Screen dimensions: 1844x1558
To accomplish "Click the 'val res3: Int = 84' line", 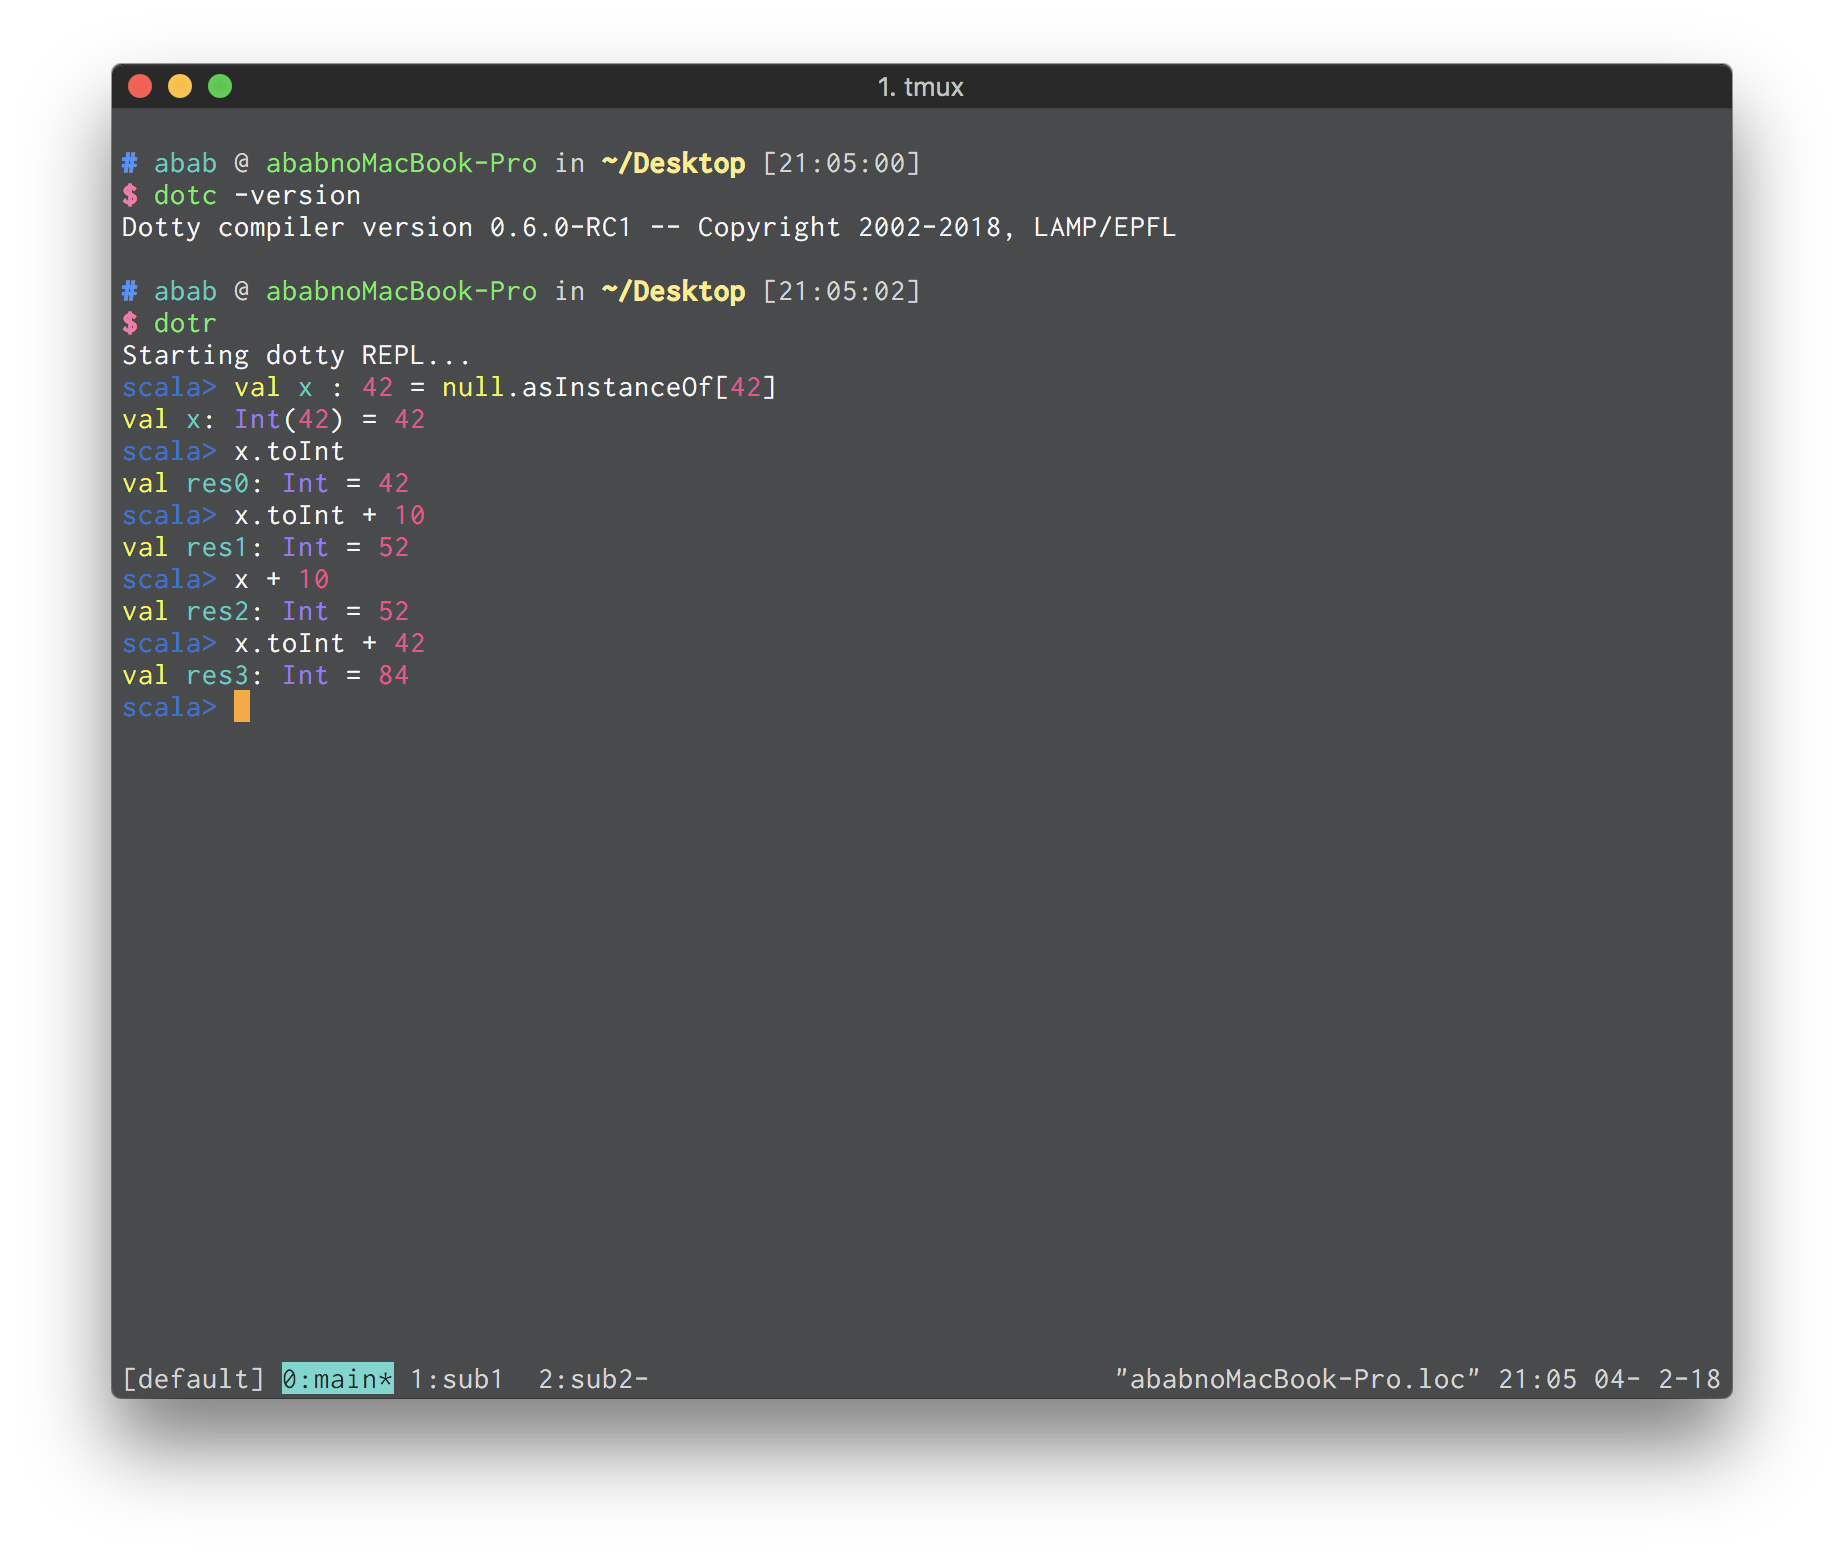I will click(x=265, y=675).
